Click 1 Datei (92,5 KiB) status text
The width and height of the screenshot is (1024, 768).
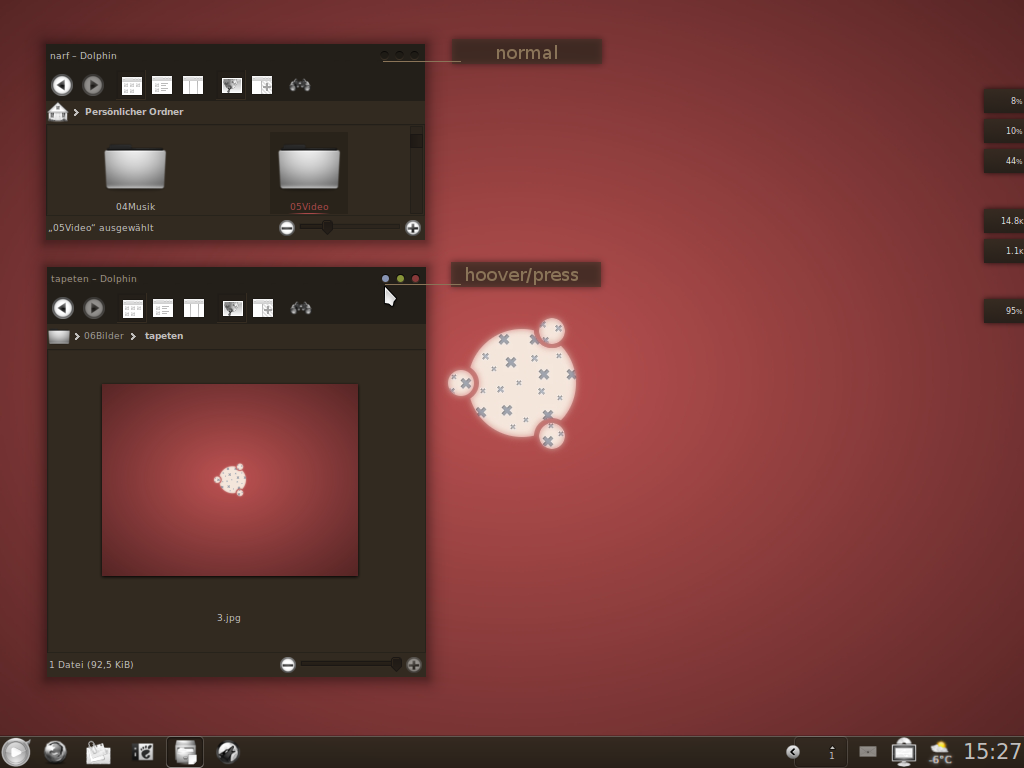pos(91,665)
